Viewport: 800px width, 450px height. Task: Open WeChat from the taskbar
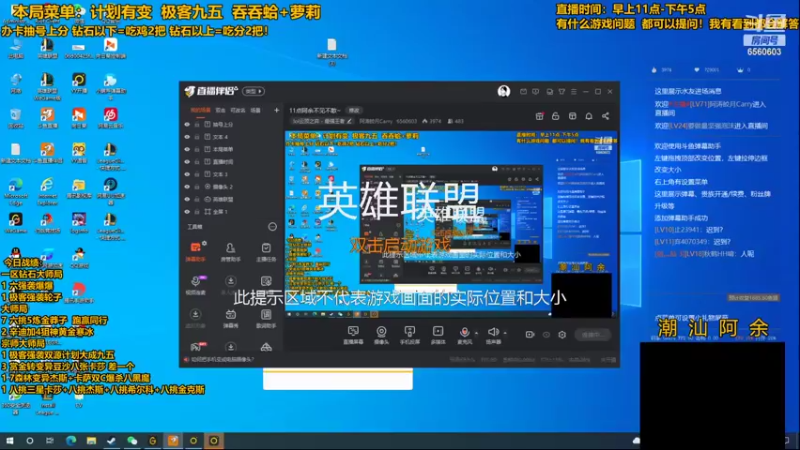(x=132, y=441)
